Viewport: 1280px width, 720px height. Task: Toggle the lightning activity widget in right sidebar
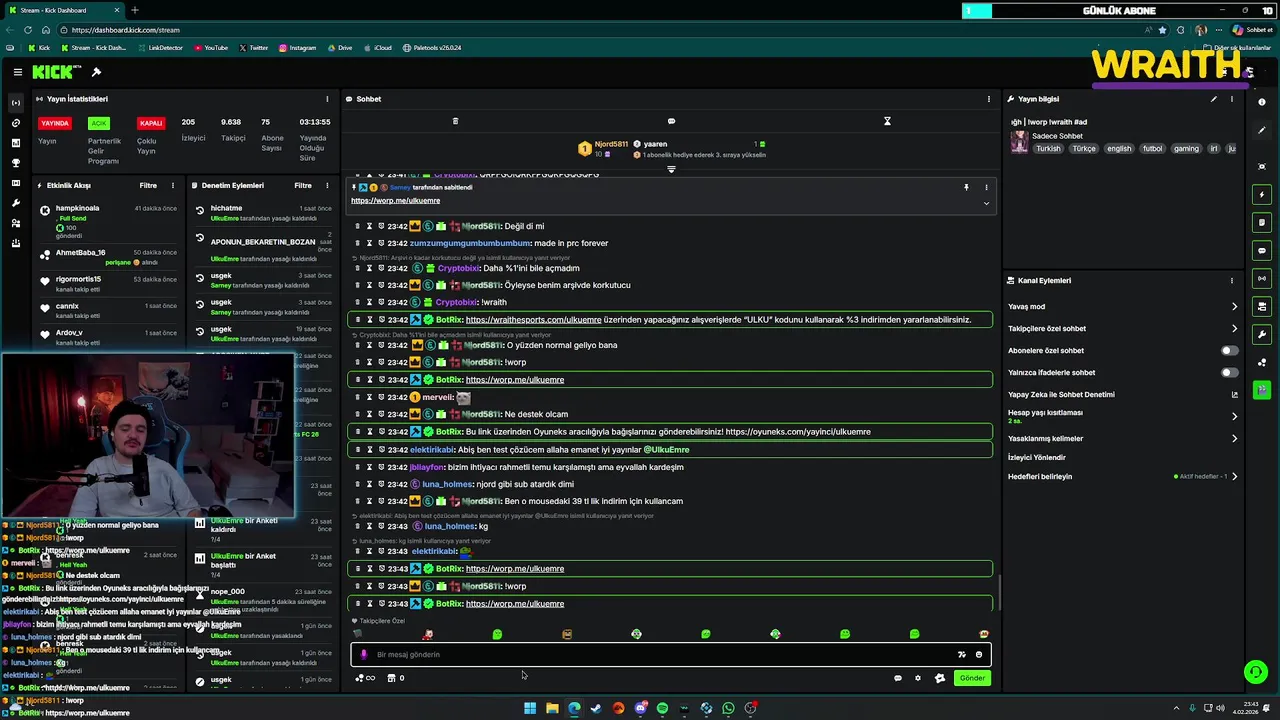(1262, 194)
